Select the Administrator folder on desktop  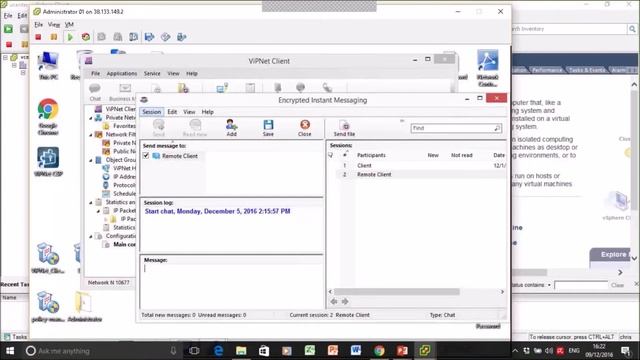click(84, 306)
